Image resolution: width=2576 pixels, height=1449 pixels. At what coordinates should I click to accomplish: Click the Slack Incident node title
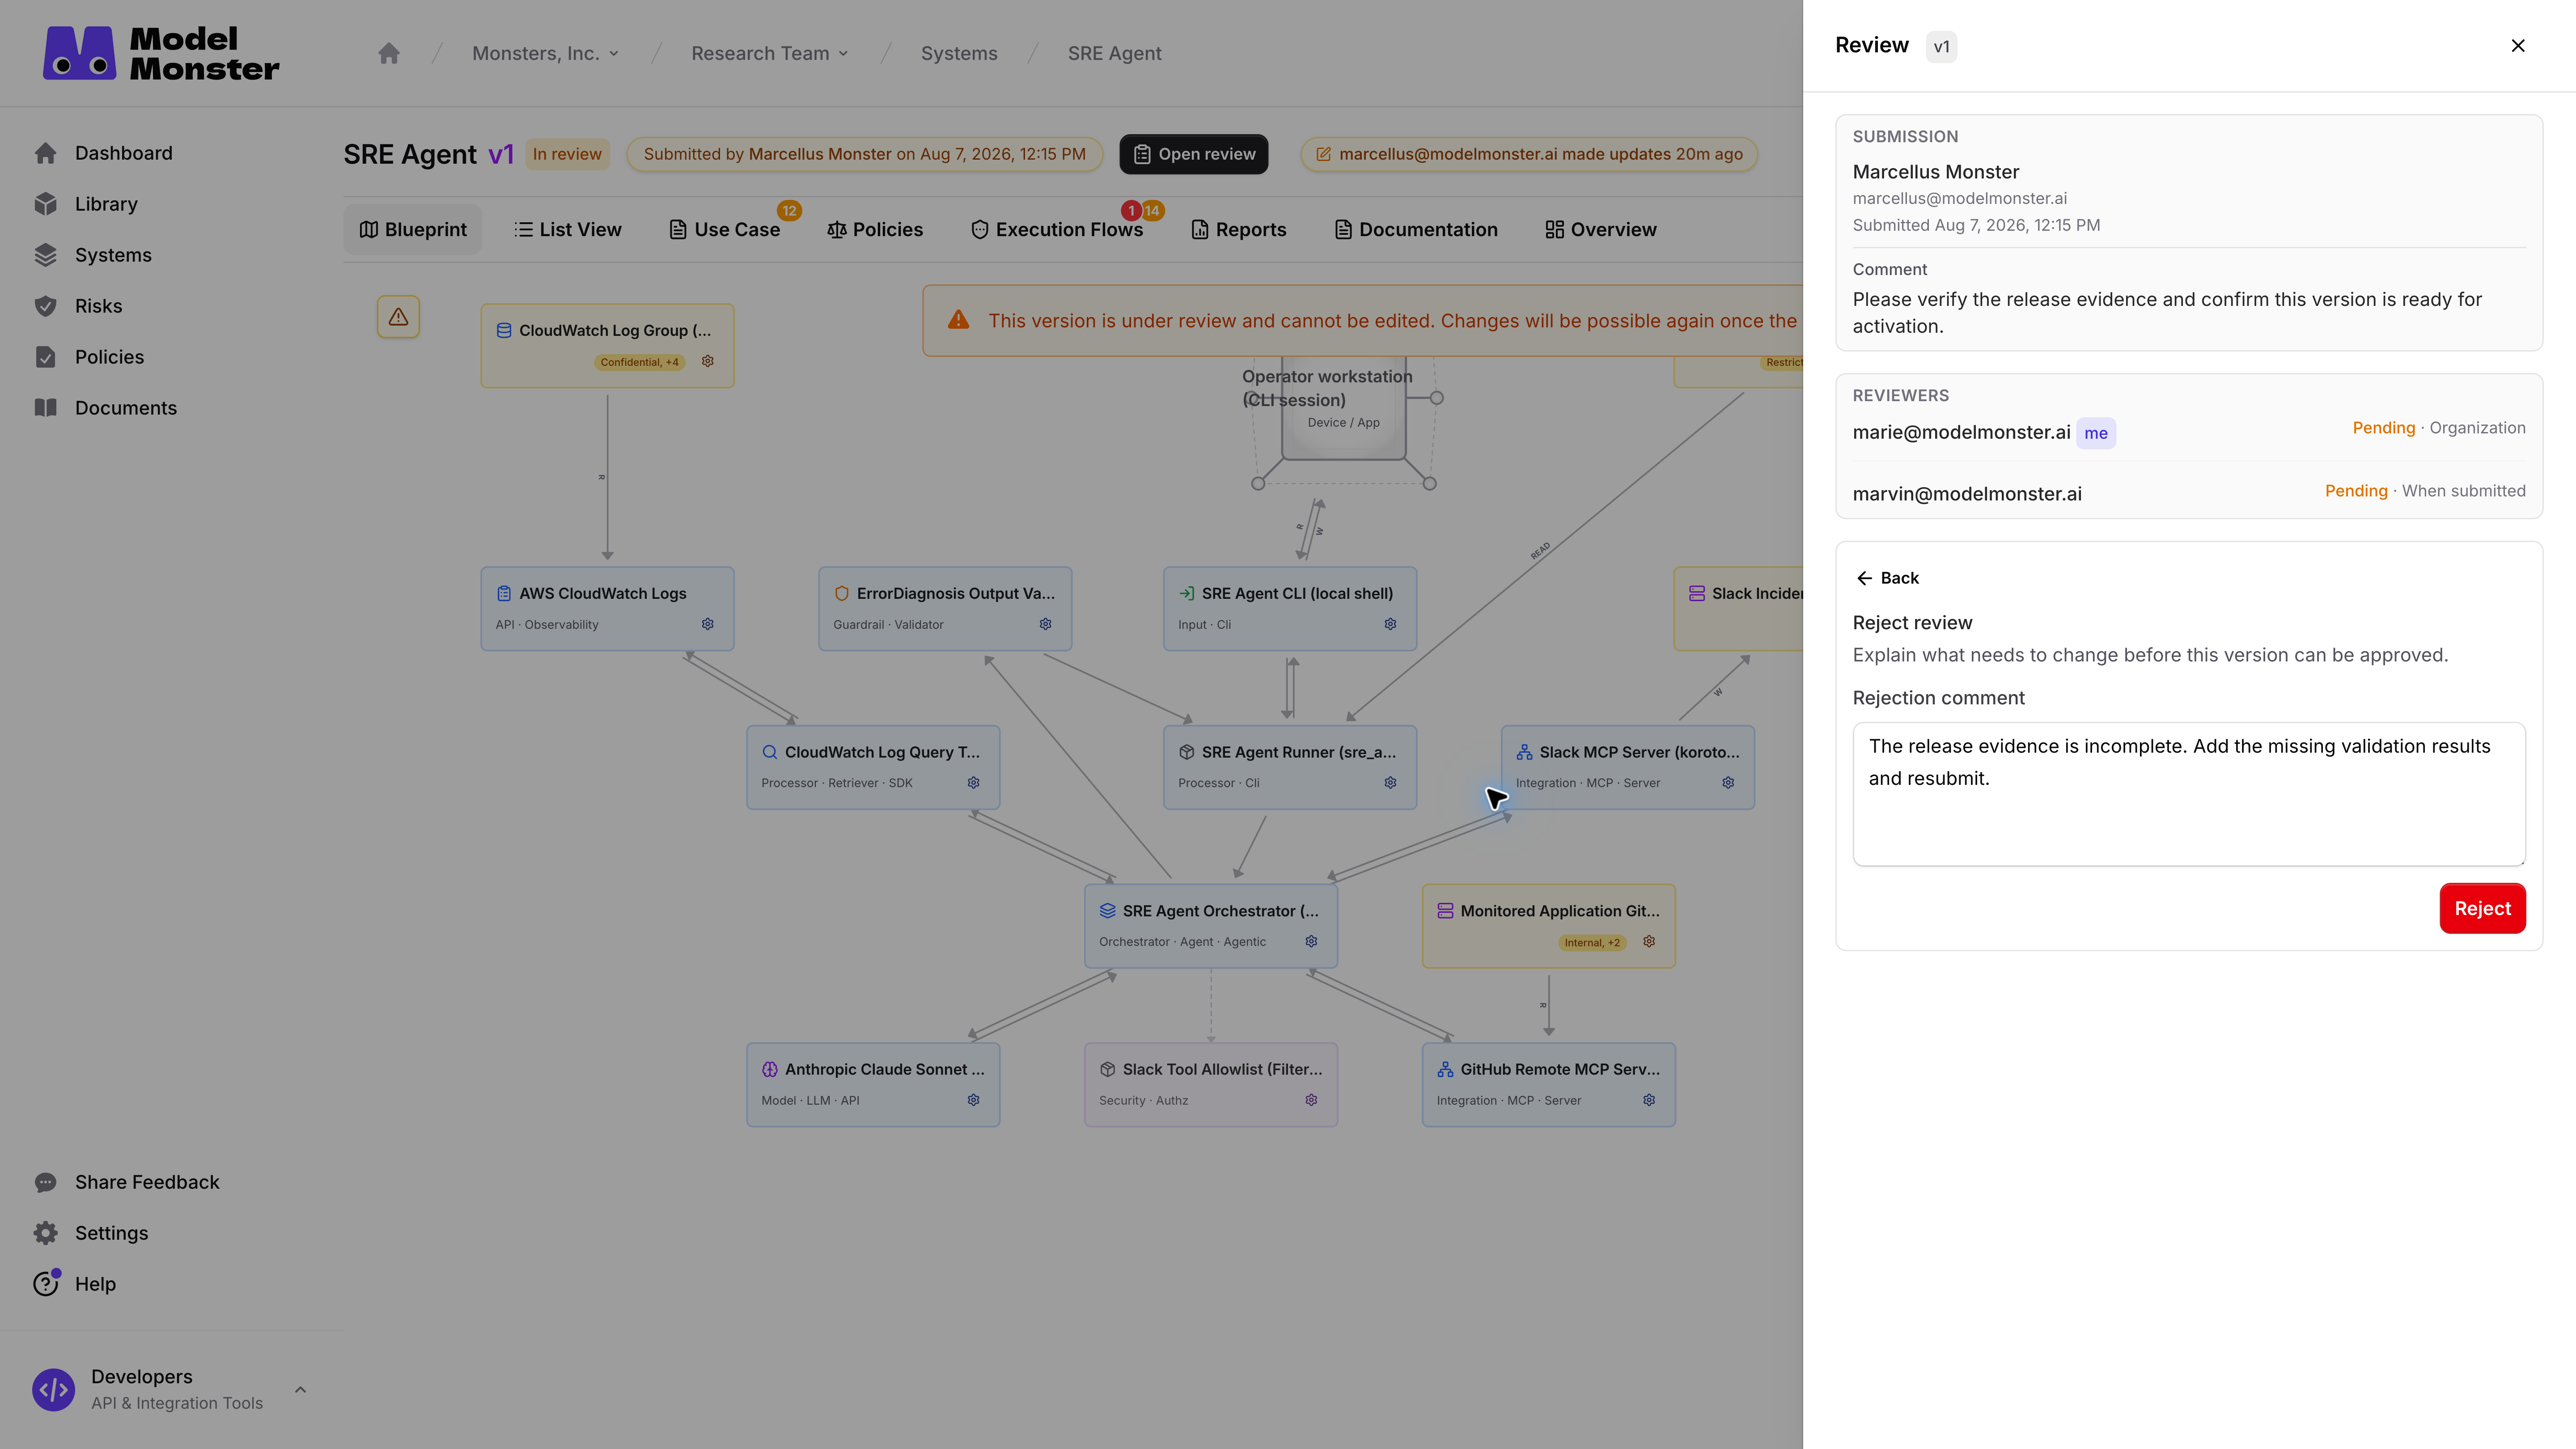tap(1757, 593)
